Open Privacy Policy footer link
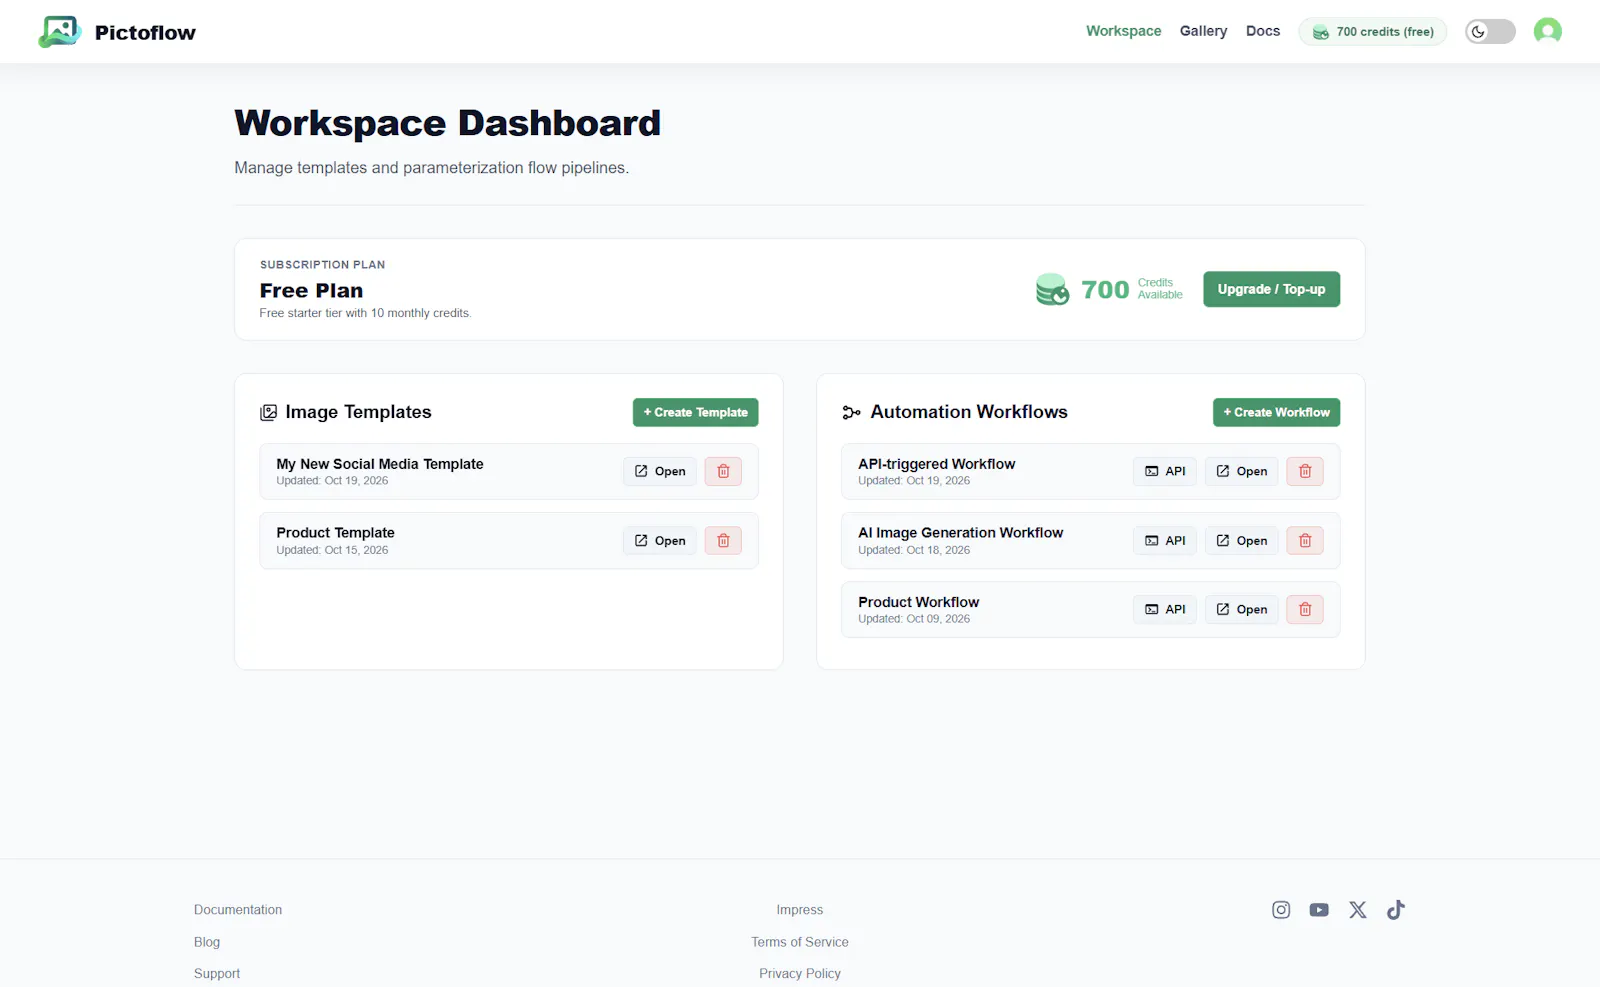This screenshot has height=987, width=1600. (x=800, y=973)
